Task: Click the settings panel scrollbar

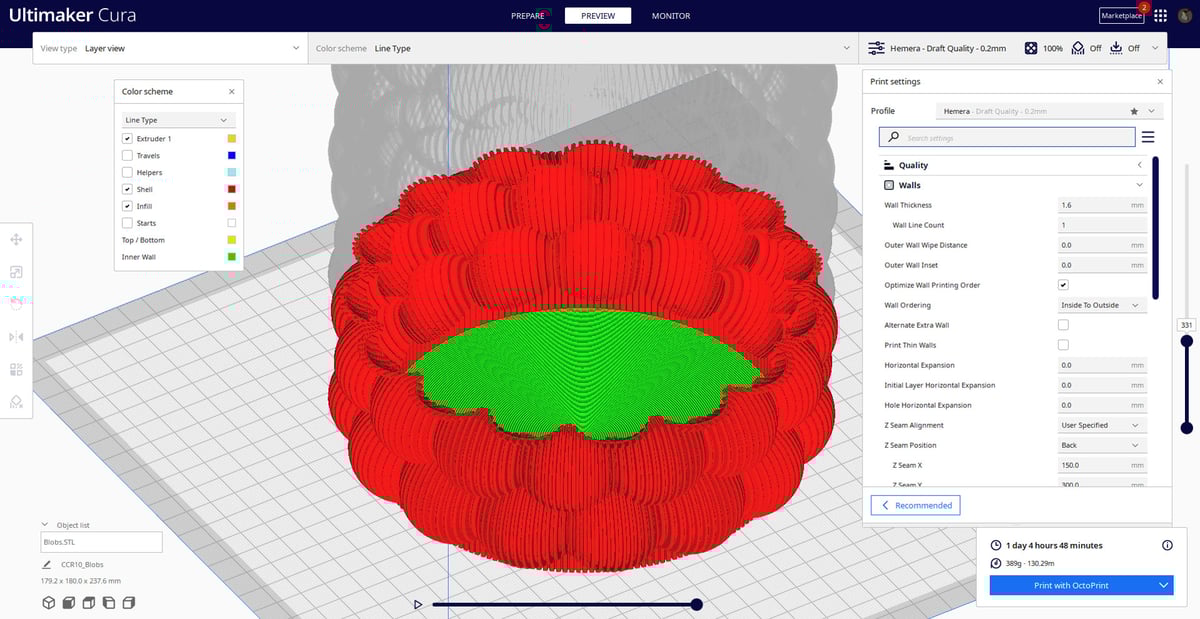Action: 1156,227
